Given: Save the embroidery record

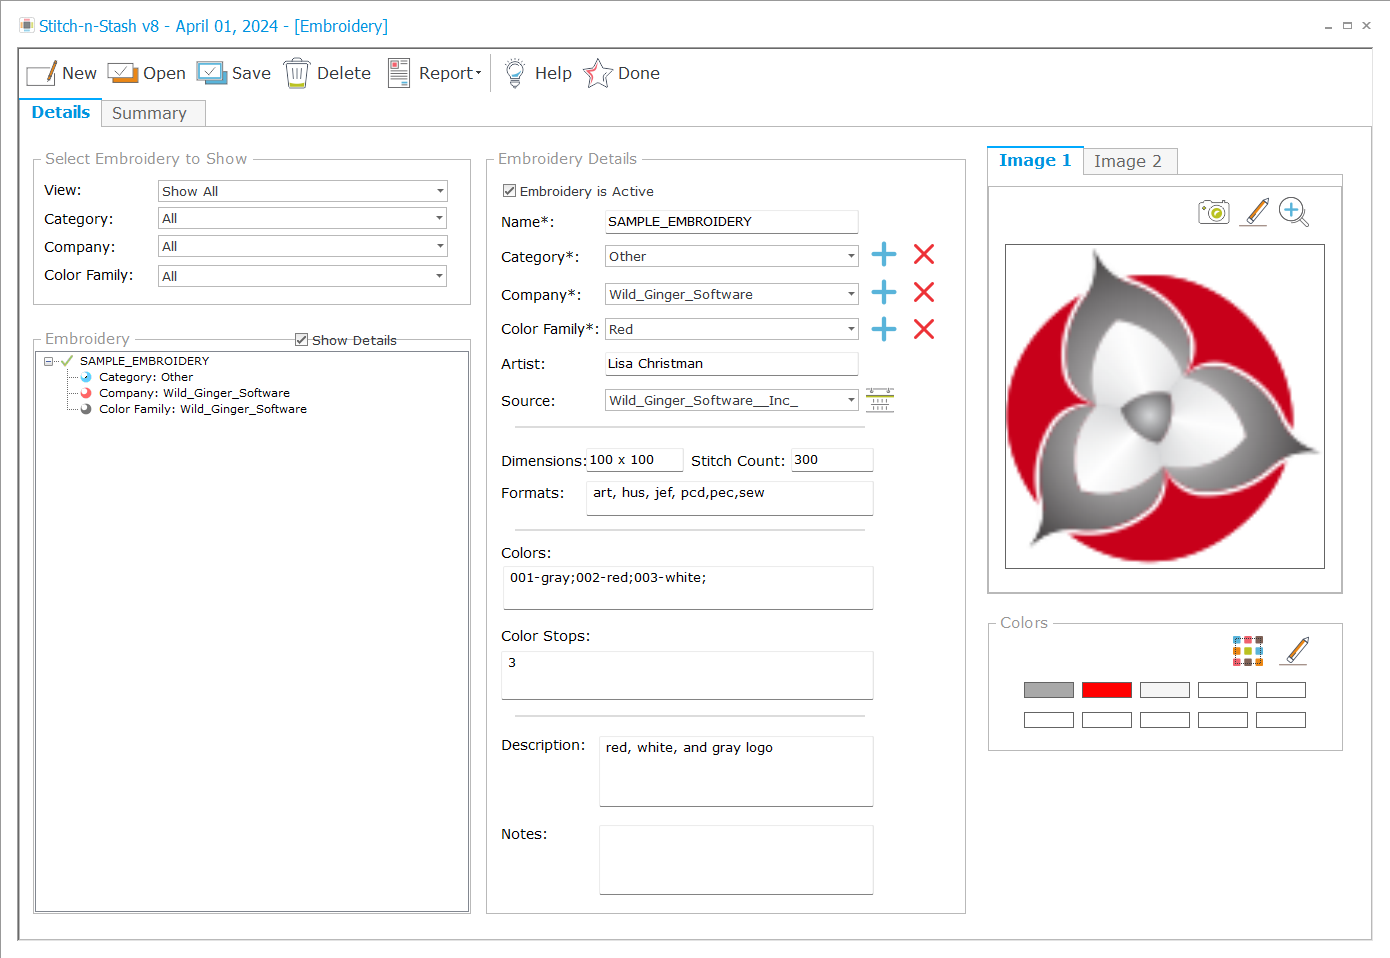Looking at the screenshot, I should click(211, 73).
